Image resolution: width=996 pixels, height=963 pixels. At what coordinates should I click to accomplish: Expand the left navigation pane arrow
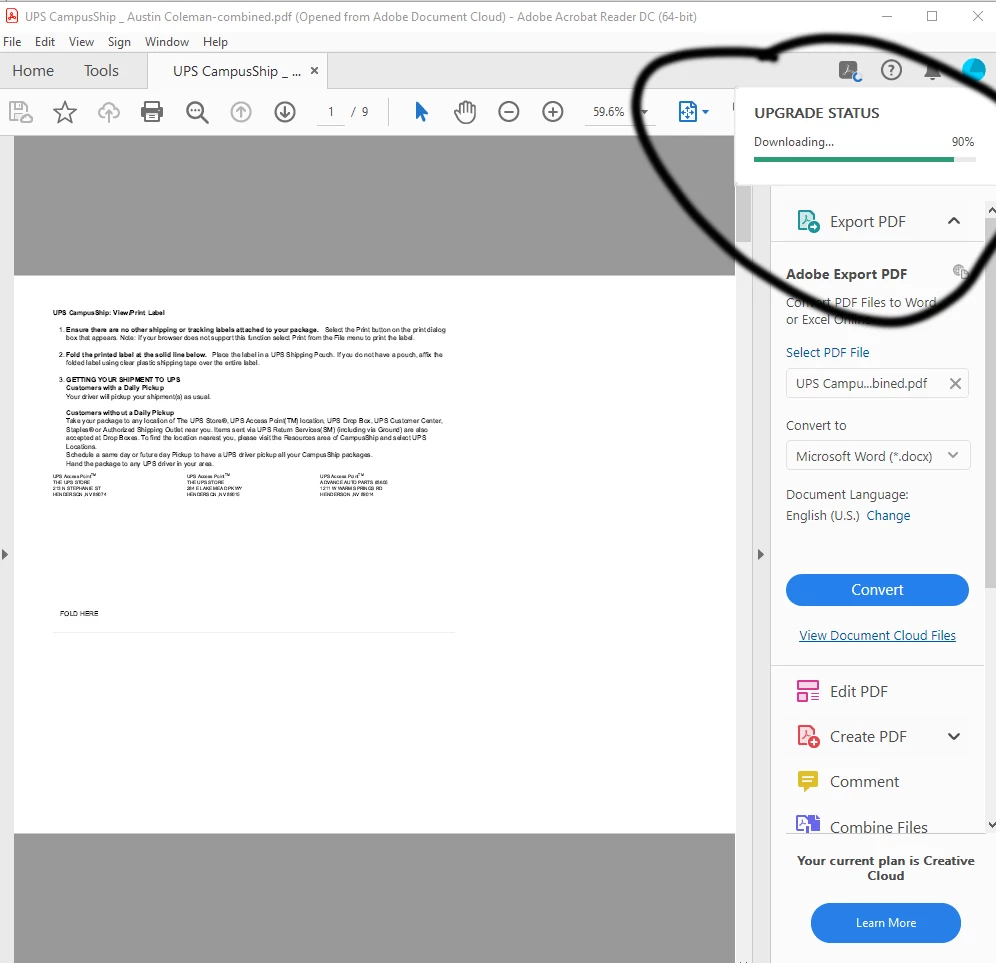[5, 554]
